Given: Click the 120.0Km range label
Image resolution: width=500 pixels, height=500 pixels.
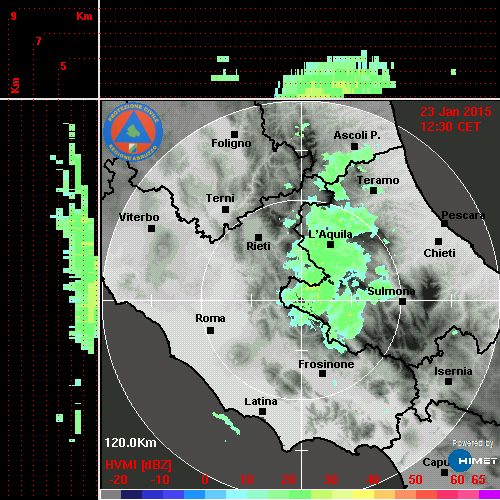Looking at the screenshot, I should (x=130, y=443).
